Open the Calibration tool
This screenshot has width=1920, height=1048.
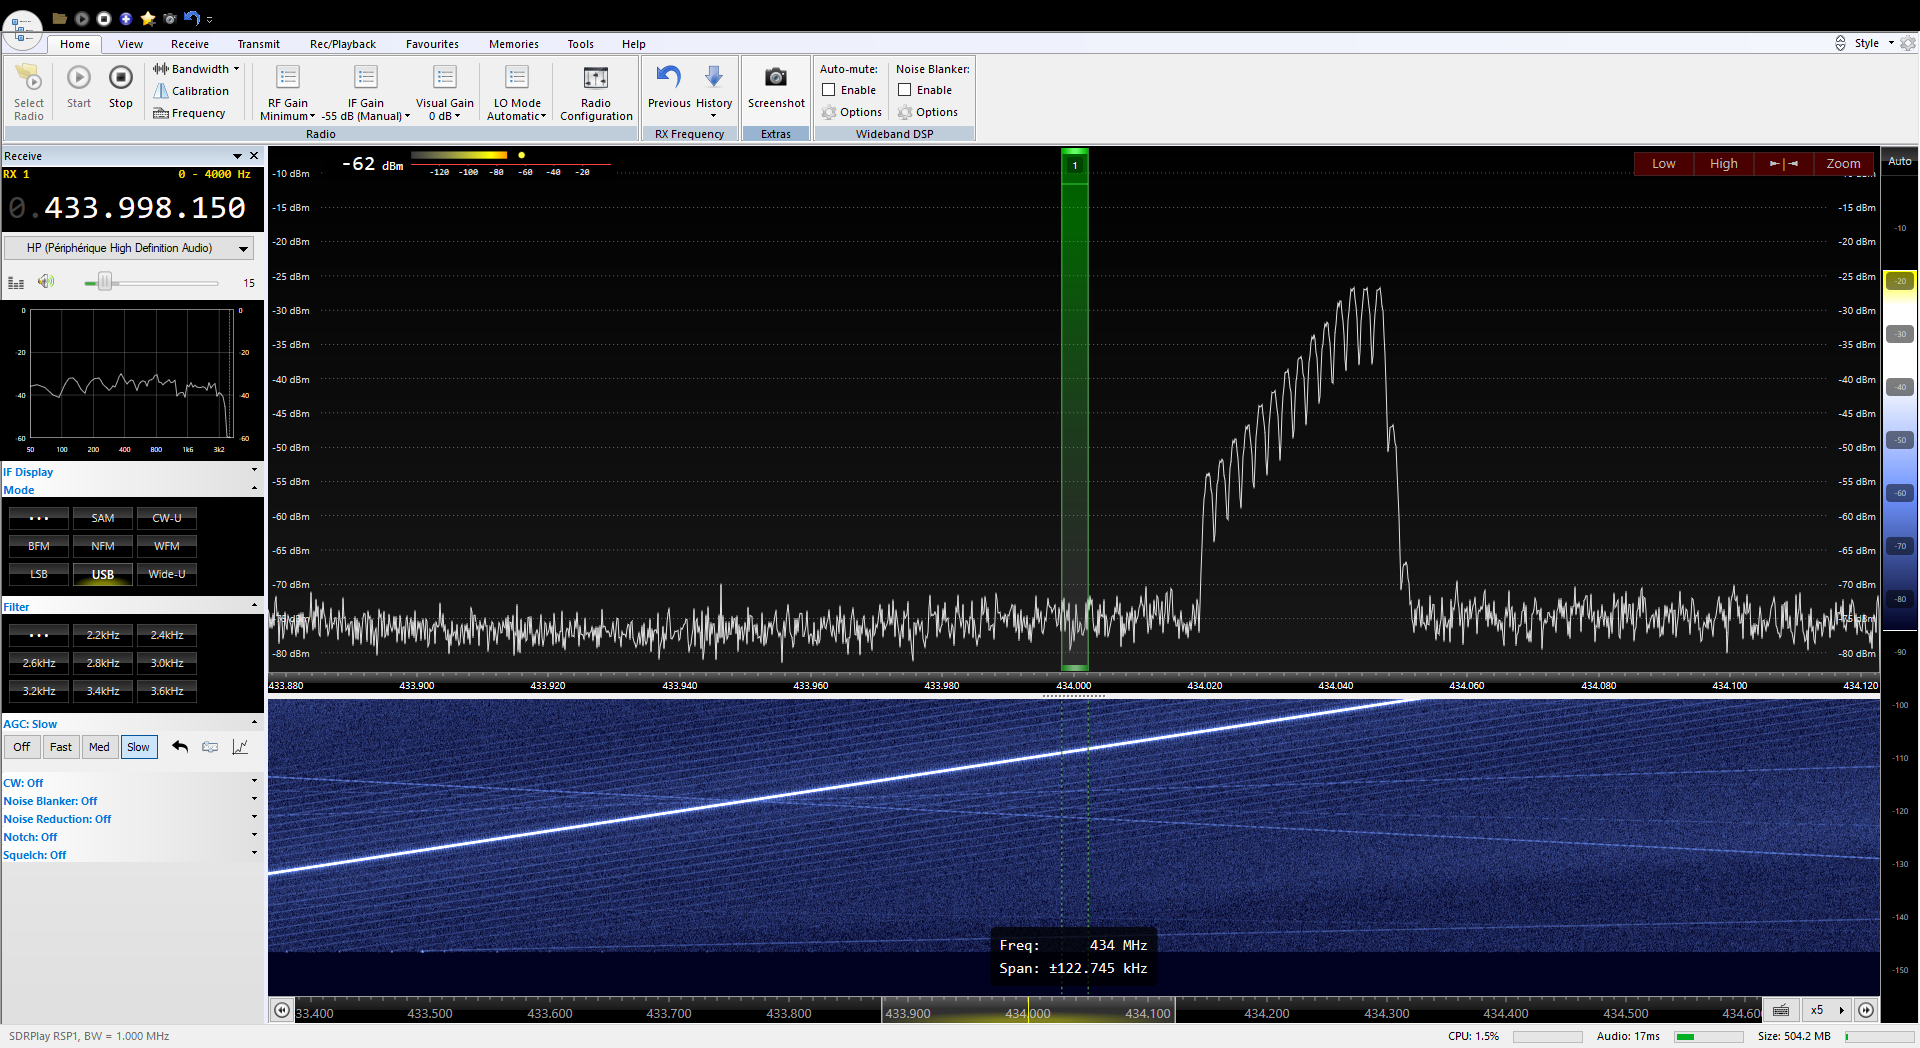point(191,91)
